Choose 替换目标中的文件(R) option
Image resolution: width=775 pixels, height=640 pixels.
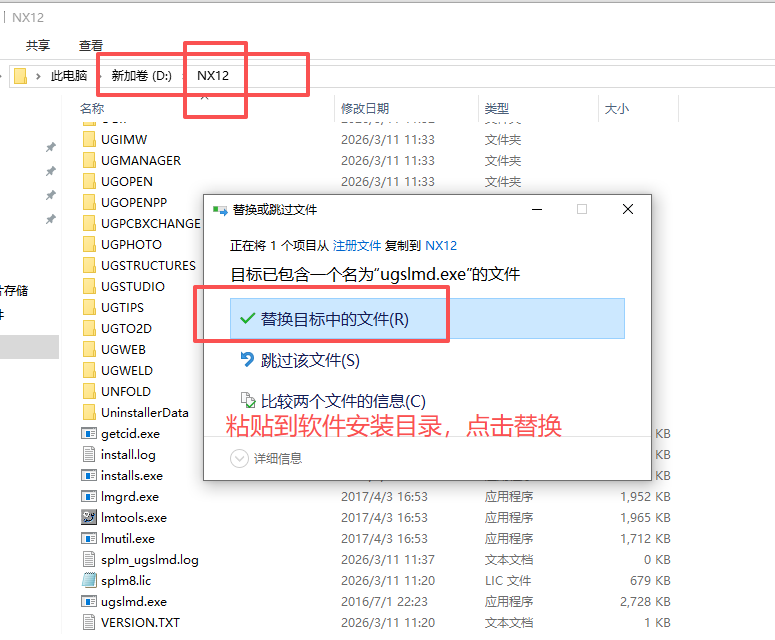click(428, 319)
